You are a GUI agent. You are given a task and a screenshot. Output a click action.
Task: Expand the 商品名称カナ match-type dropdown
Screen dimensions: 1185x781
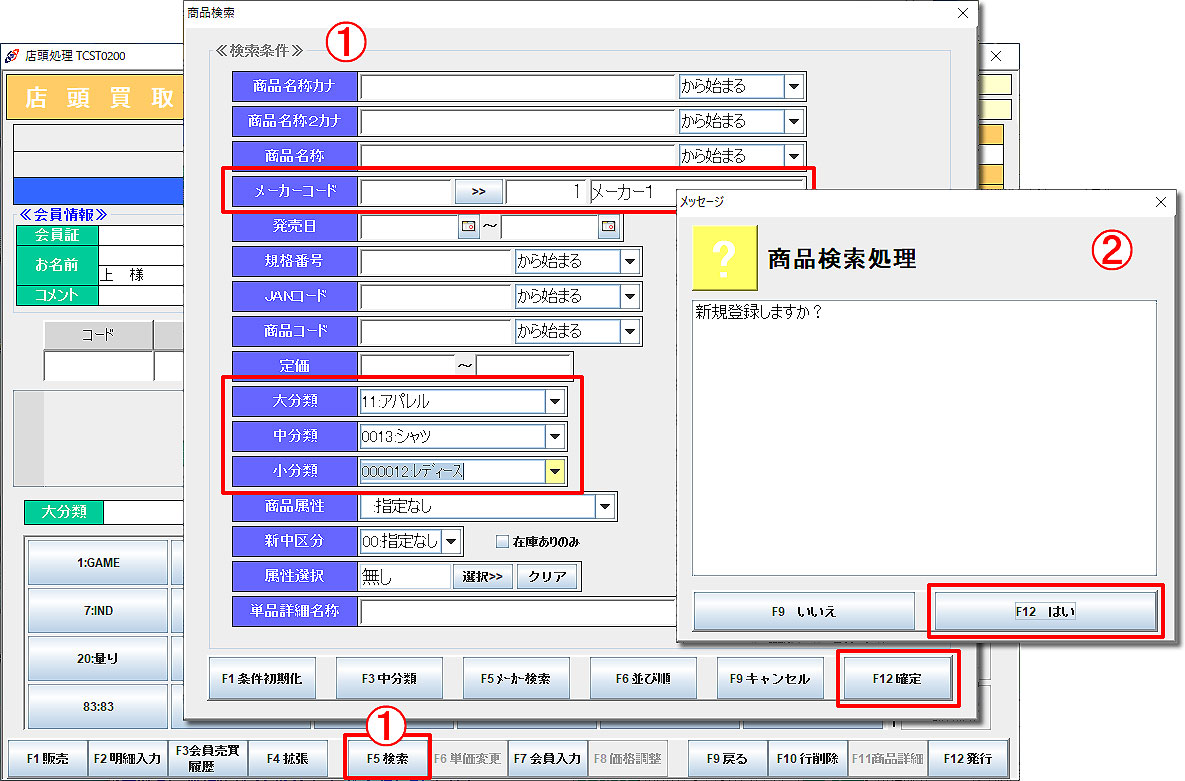coord(794,86)
